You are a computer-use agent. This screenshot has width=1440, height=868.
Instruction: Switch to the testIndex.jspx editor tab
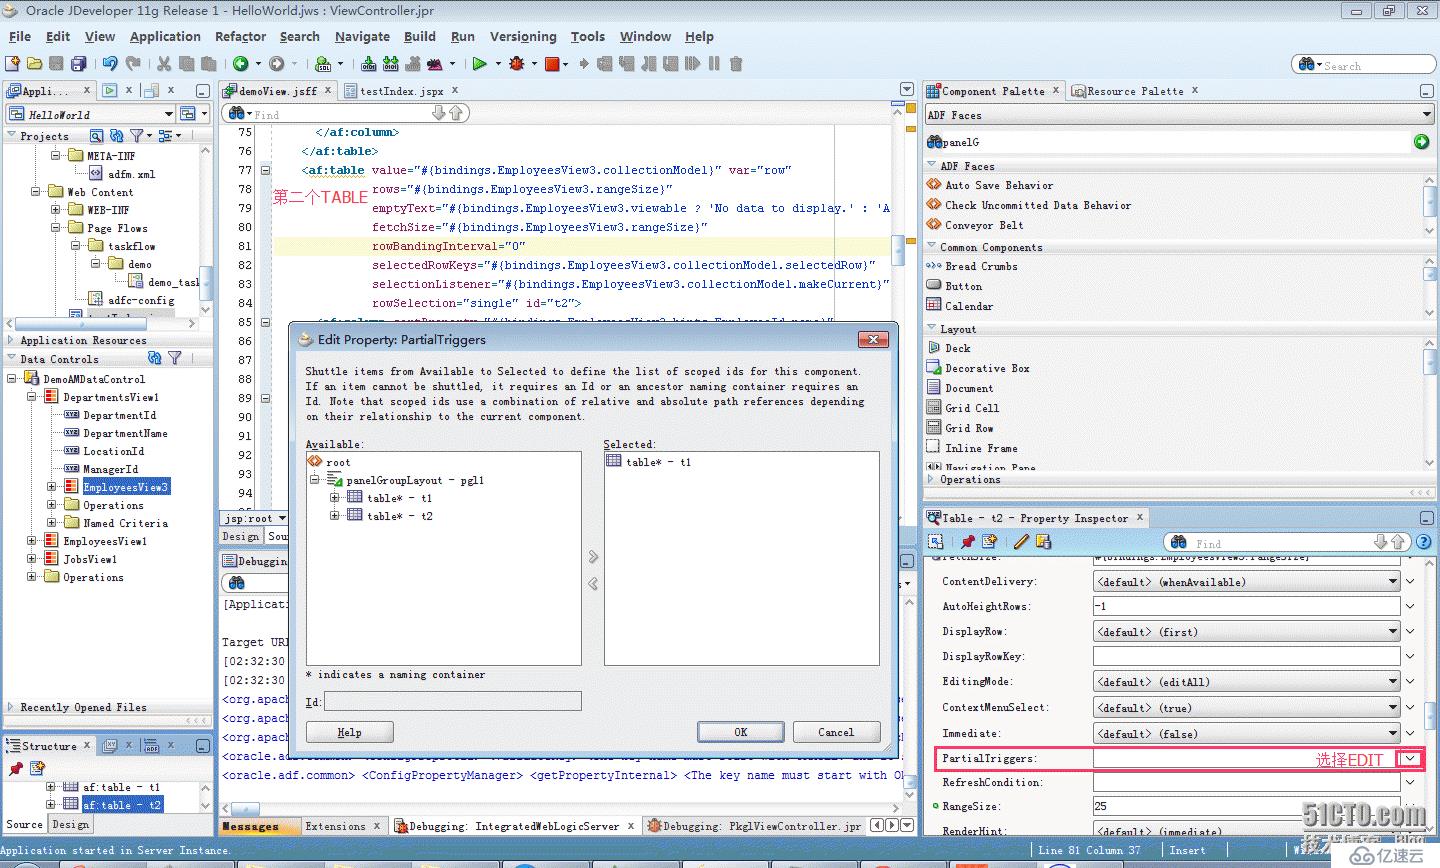(x=400, y=90)
